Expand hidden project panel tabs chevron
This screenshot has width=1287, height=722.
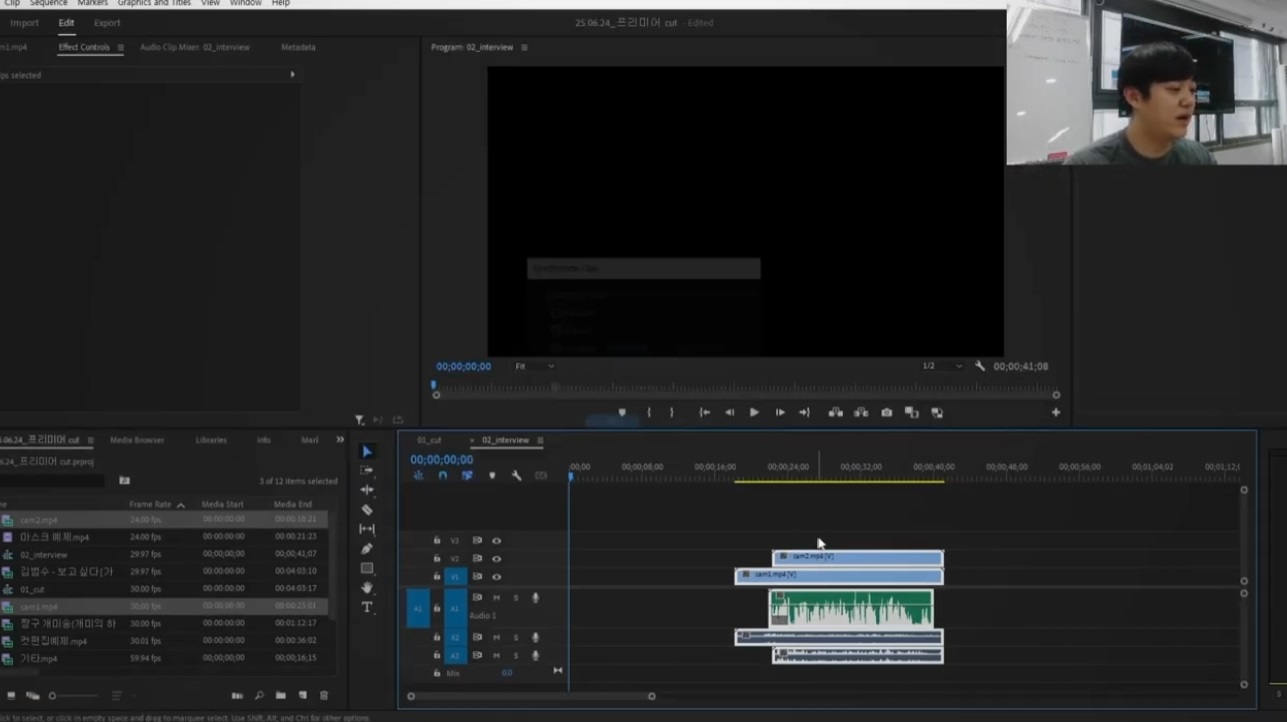pyautogui.click(x=340, y=440)
